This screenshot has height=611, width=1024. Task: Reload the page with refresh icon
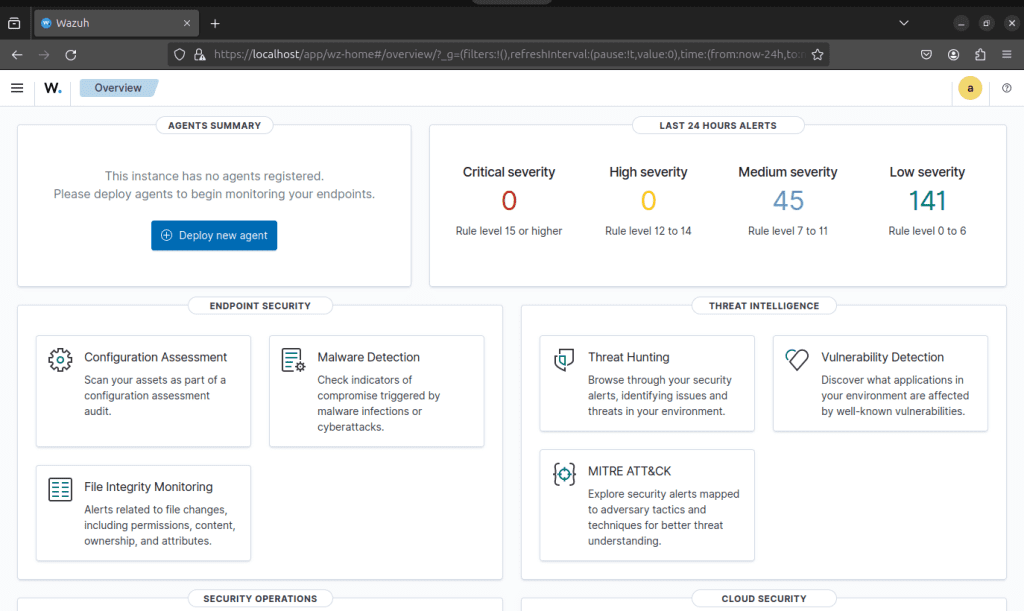click(71, 55)
